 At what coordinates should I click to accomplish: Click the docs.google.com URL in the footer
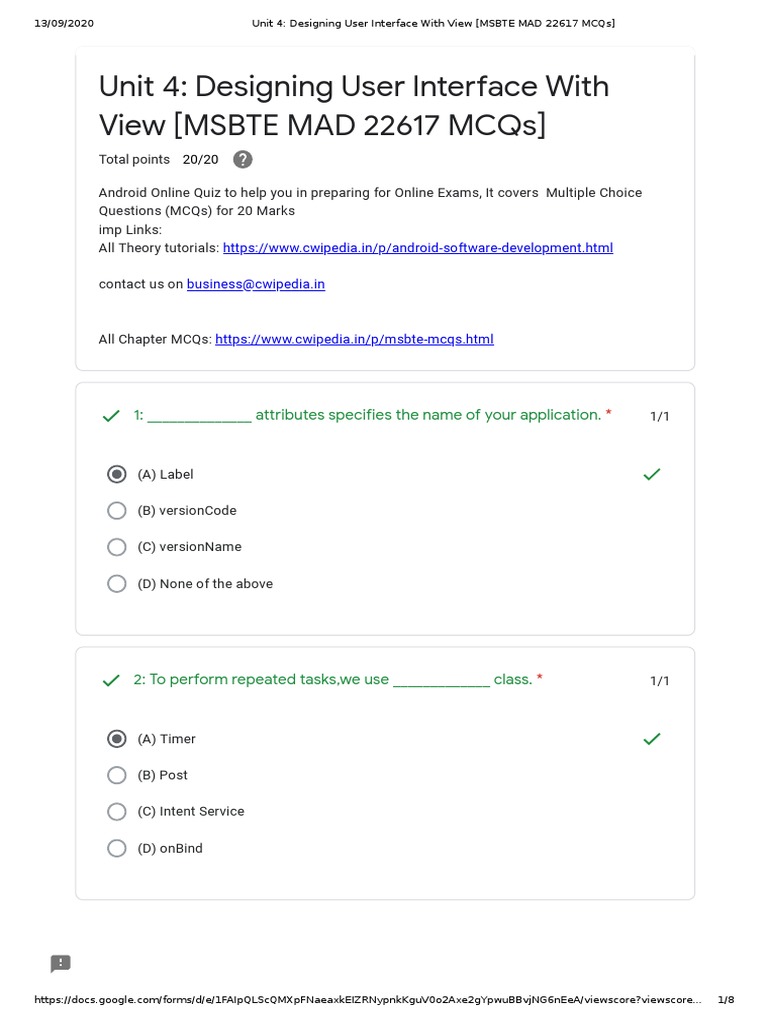coord(367,1000)
